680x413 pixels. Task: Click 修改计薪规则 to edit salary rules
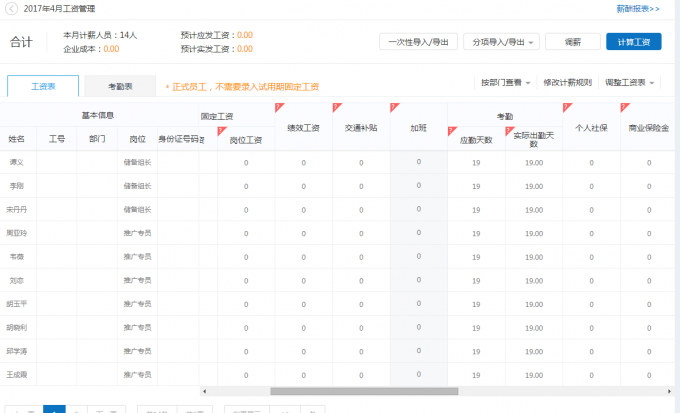point(565,82)
